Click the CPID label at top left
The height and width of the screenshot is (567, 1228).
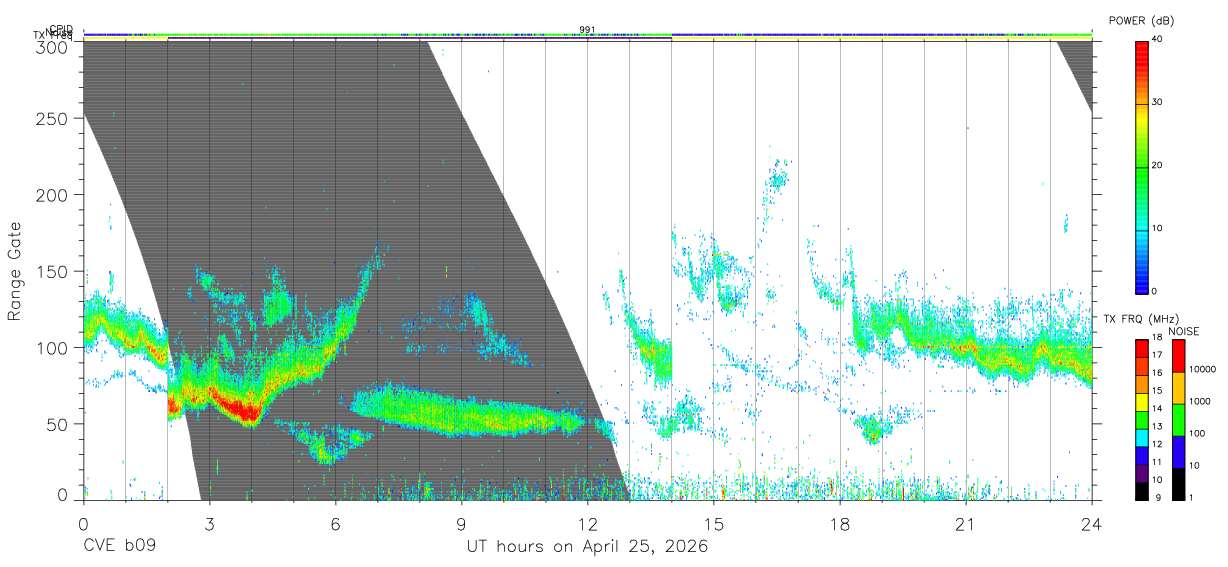pos(61,29)
